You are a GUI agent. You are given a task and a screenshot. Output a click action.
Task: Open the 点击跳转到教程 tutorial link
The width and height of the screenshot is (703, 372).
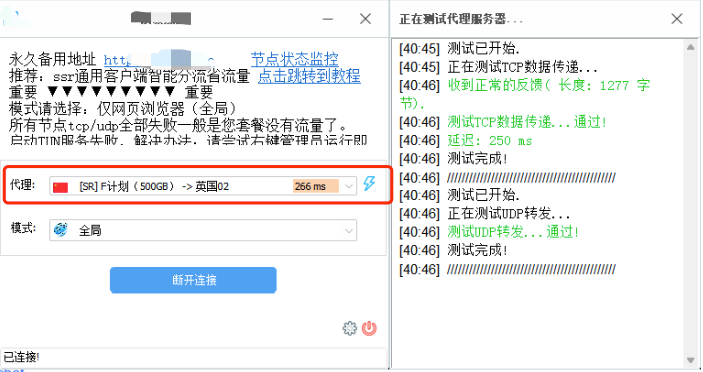309,76
